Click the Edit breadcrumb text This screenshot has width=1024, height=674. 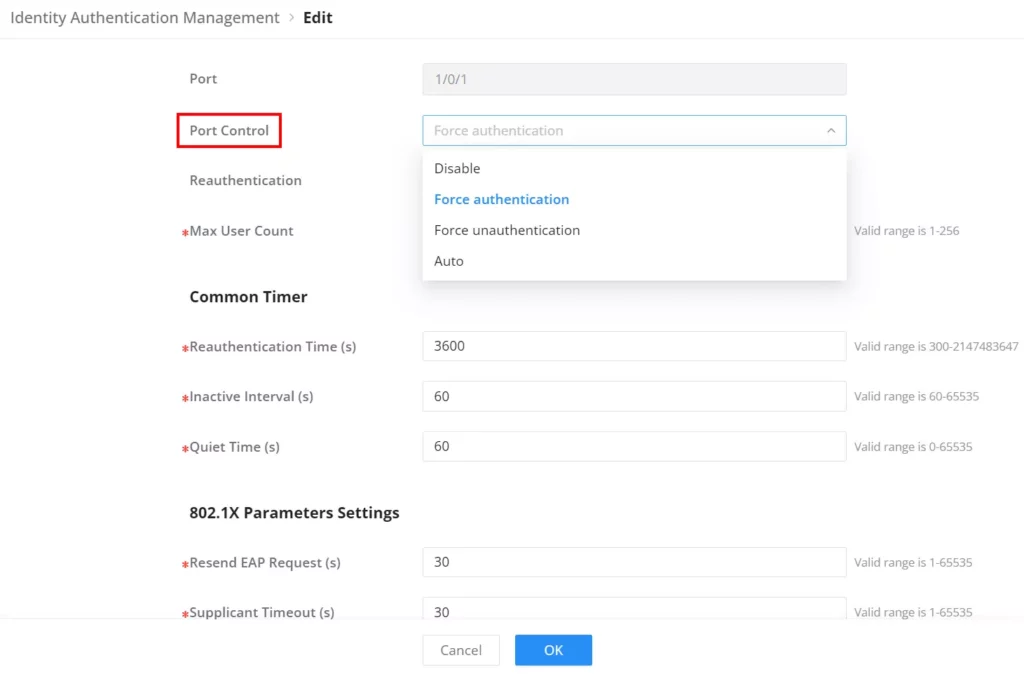pos(317,18)
